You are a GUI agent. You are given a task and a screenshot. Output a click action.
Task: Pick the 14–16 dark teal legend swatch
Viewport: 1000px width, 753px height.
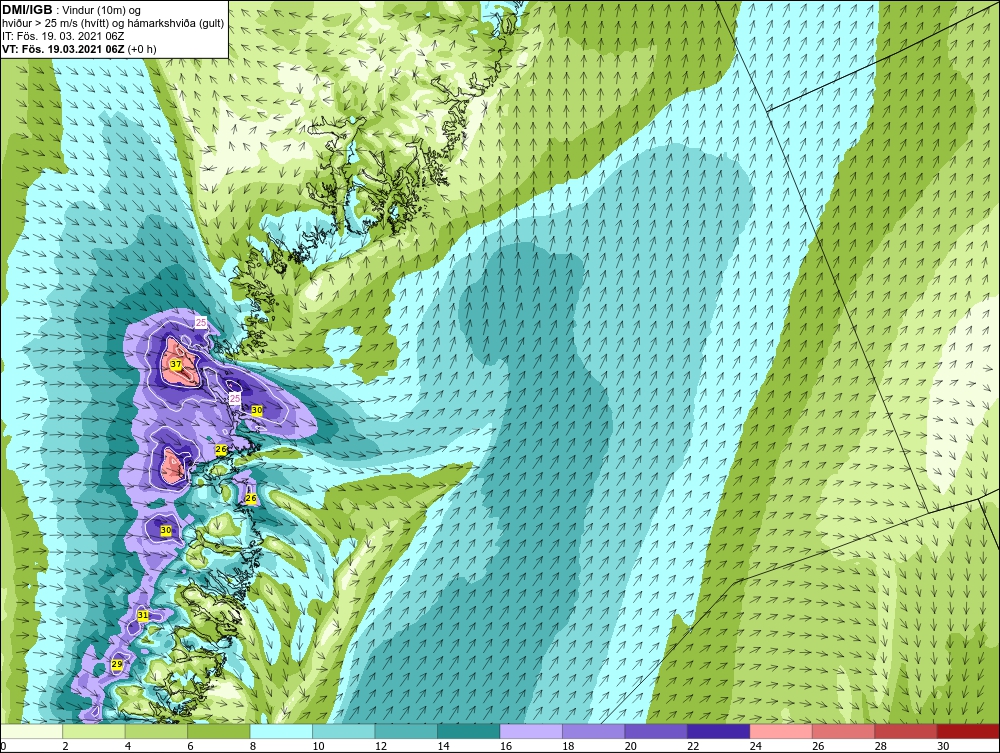[469, 731]
